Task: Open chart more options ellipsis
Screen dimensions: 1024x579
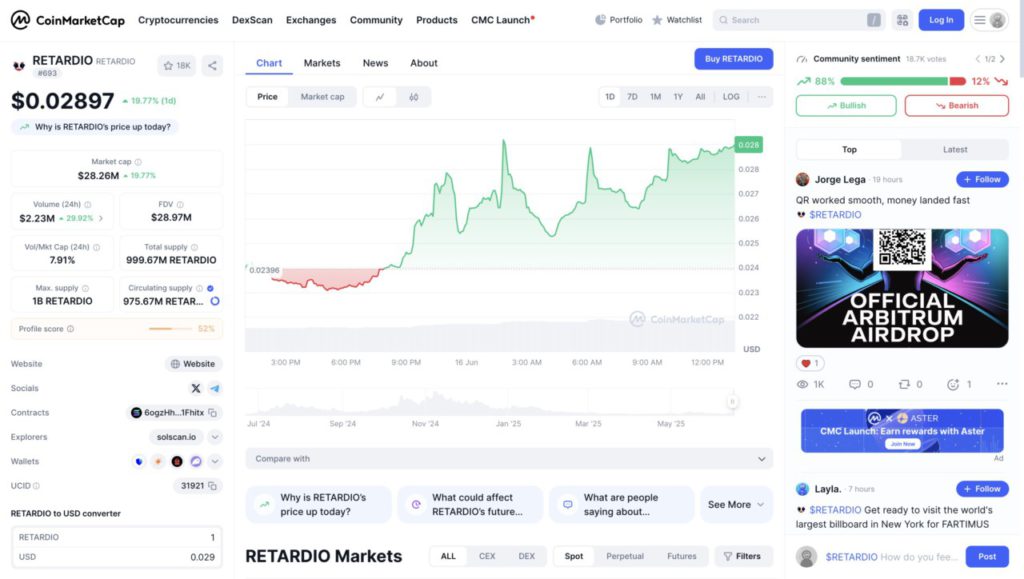Action: pyautogui.click(x=761, y=97)
